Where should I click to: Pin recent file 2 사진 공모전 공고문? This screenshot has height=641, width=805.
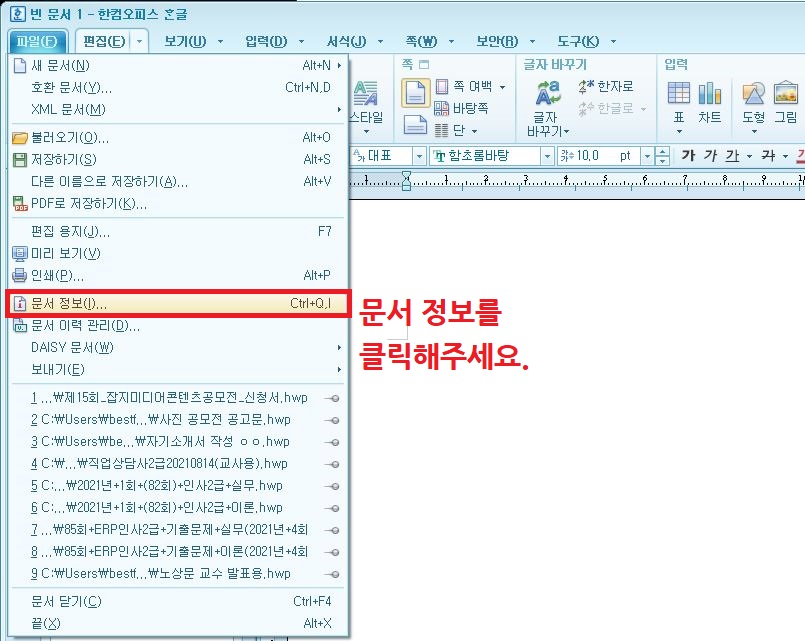333,420
